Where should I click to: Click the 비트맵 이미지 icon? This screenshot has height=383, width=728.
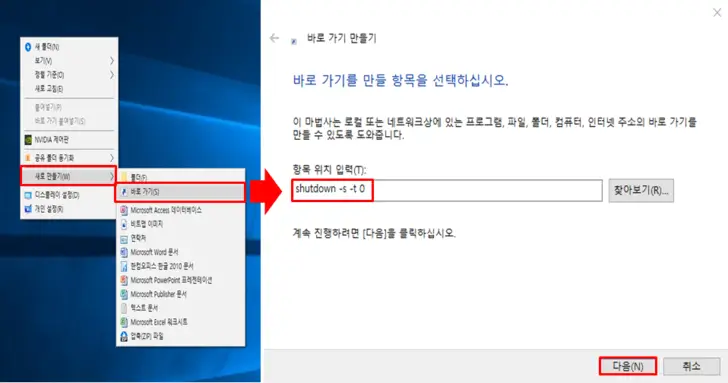click(124, 224)
